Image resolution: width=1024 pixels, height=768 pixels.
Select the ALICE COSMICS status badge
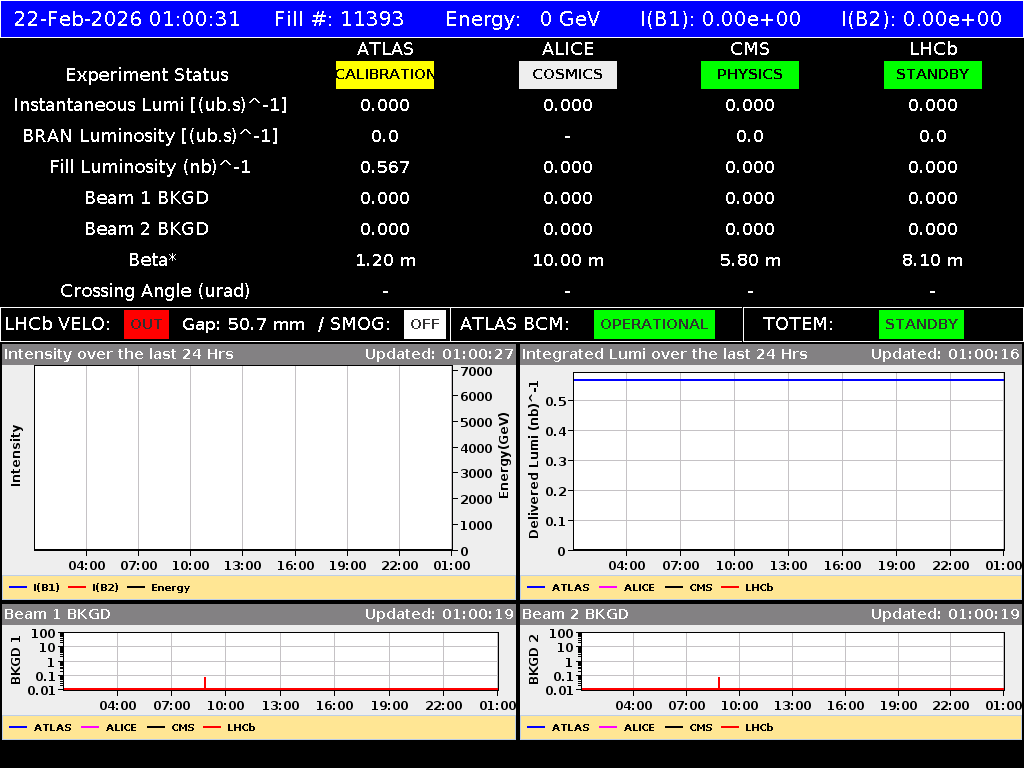pos(567,74)
